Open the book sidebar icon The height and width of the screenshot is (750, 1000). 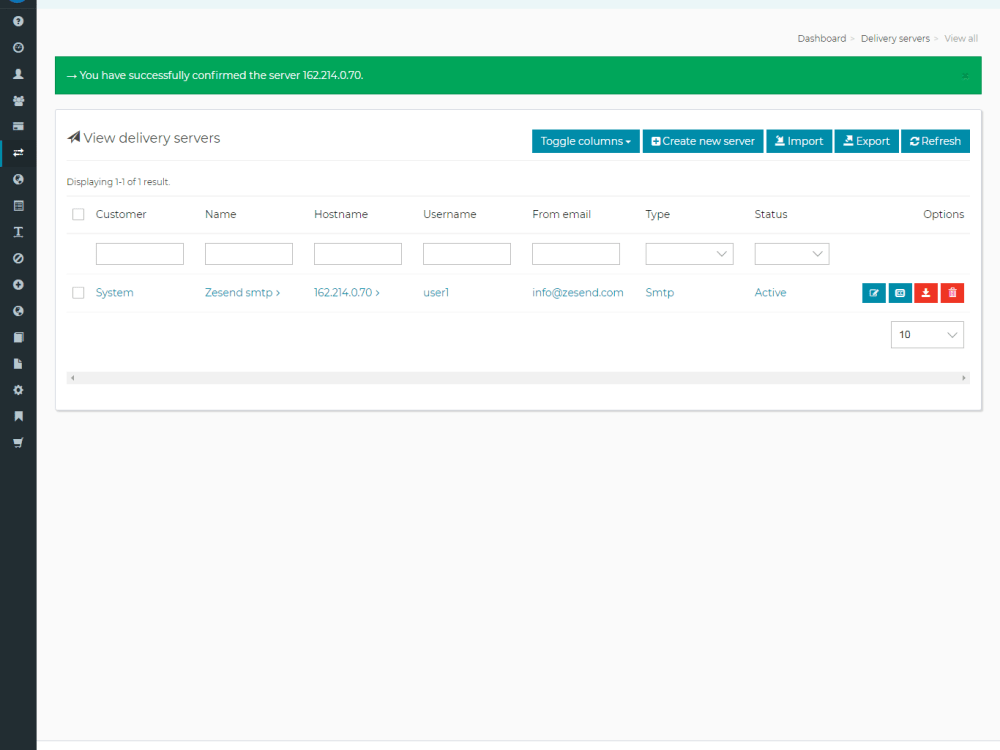click(18, 337)
